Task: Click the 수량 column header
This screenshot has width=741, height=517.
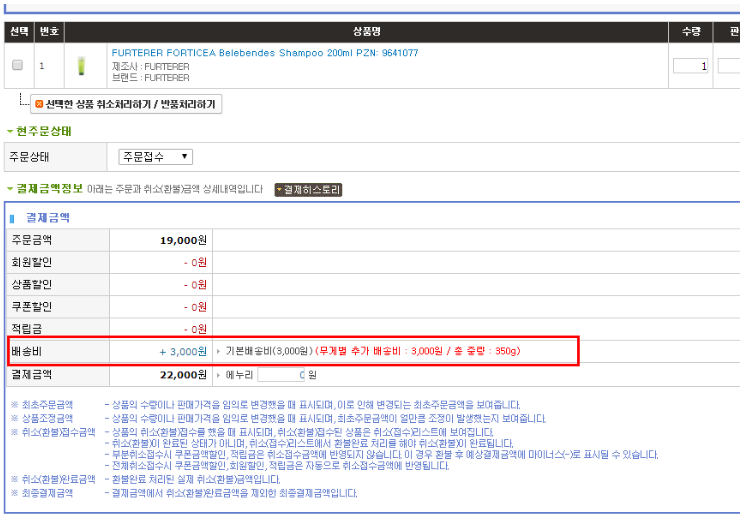Action: [690, 32]
